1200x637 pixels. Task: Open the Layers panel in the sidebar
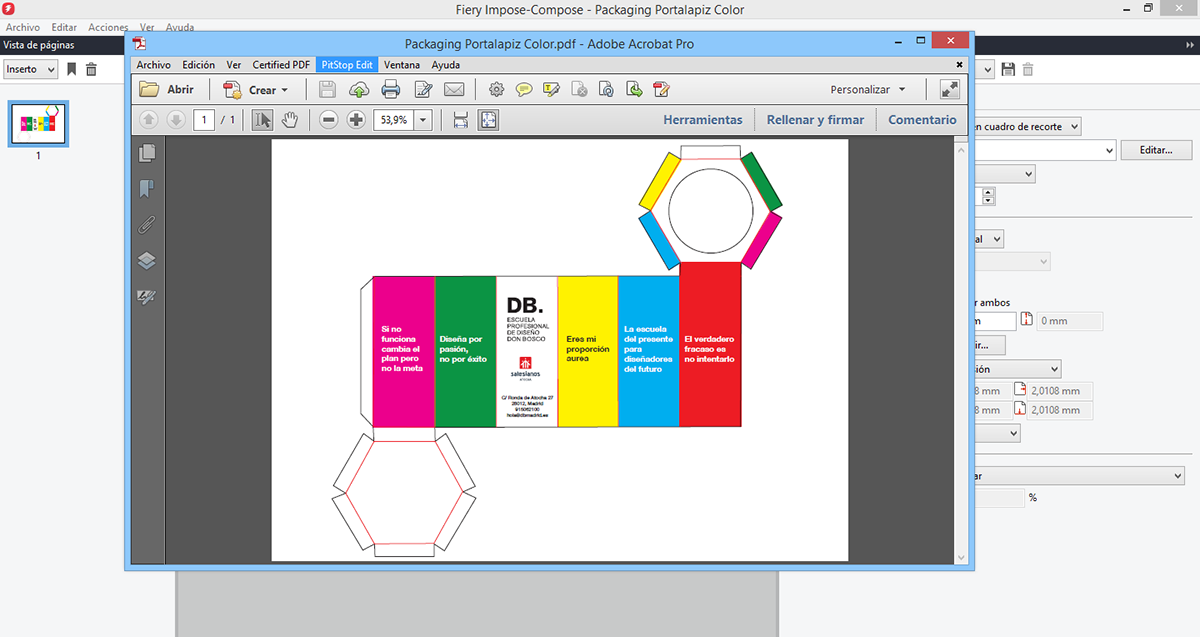click(147, 261)
